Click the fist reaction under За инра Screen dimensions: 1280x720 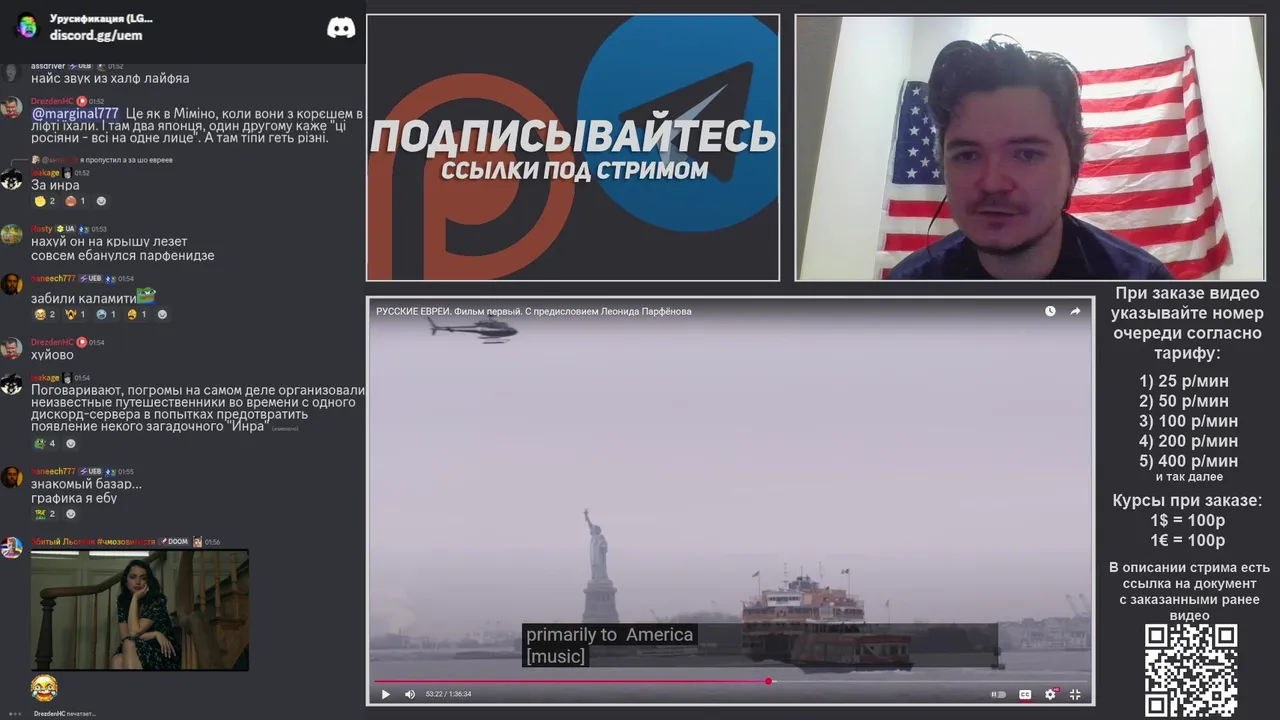45,201
